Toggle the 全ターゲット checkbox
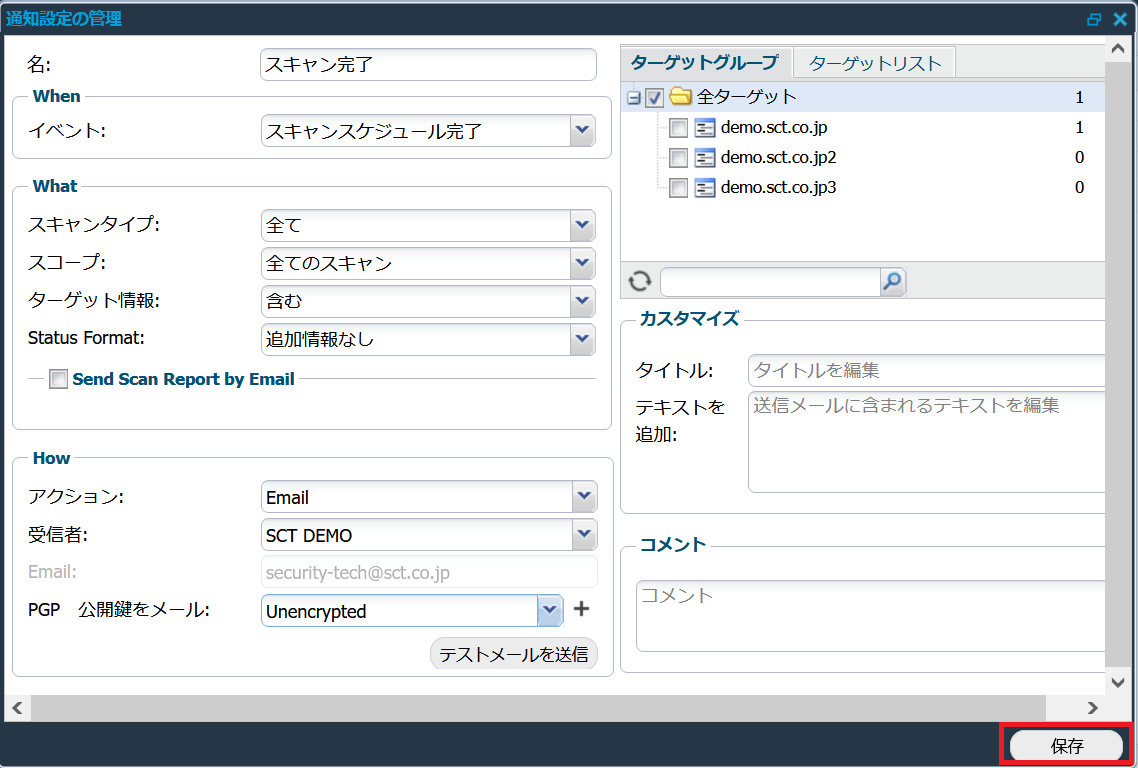The width and height of the screenshot is (1138, 768). point(655,97)
